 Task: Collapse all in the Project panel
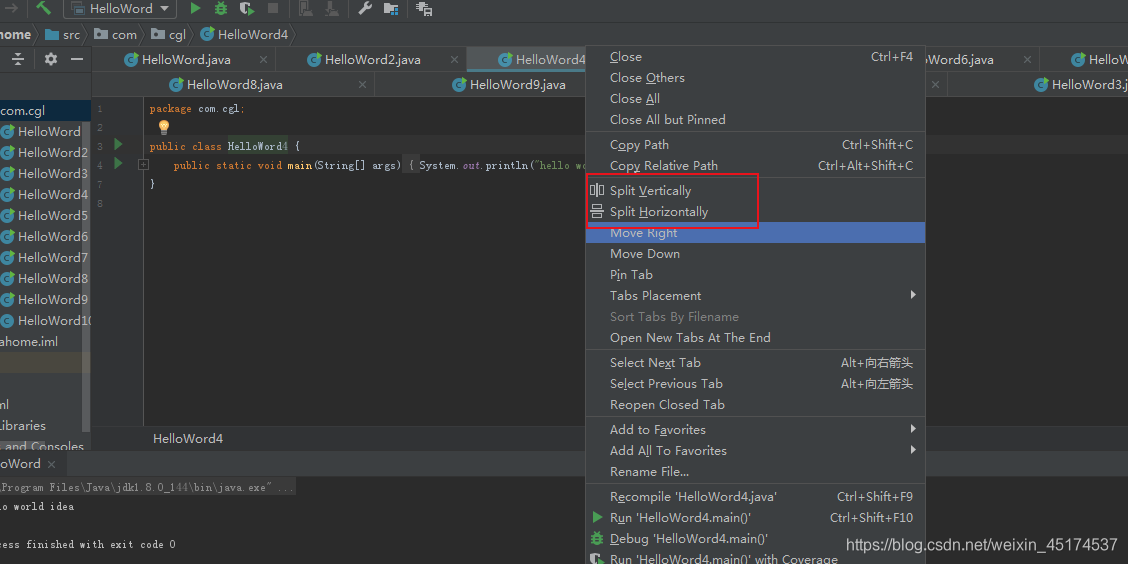coord(18,59)
